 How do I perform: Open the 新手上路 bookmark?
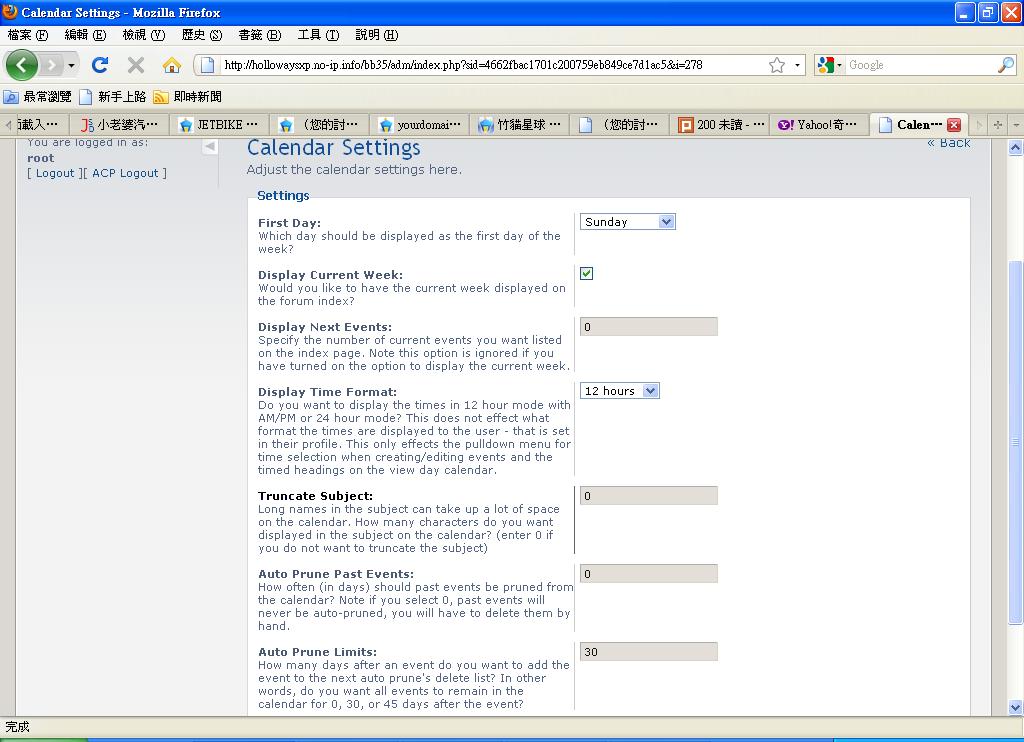click(x=112, y=97)
